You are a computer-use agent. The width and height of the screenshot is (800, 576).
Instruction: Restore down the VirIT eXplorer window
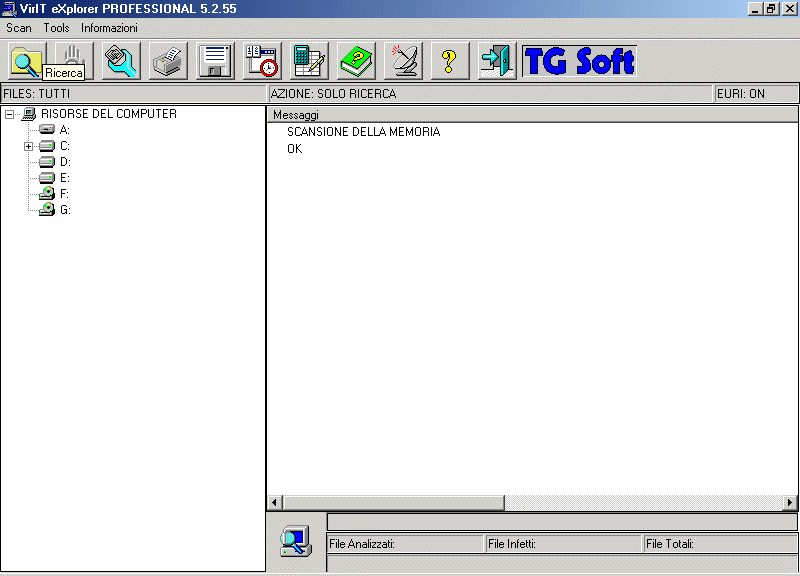[x=771, y=9]
